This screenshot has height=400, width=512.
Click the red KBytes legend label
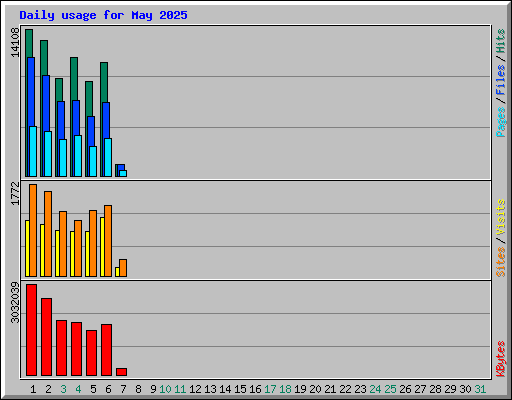pos(500,359)
